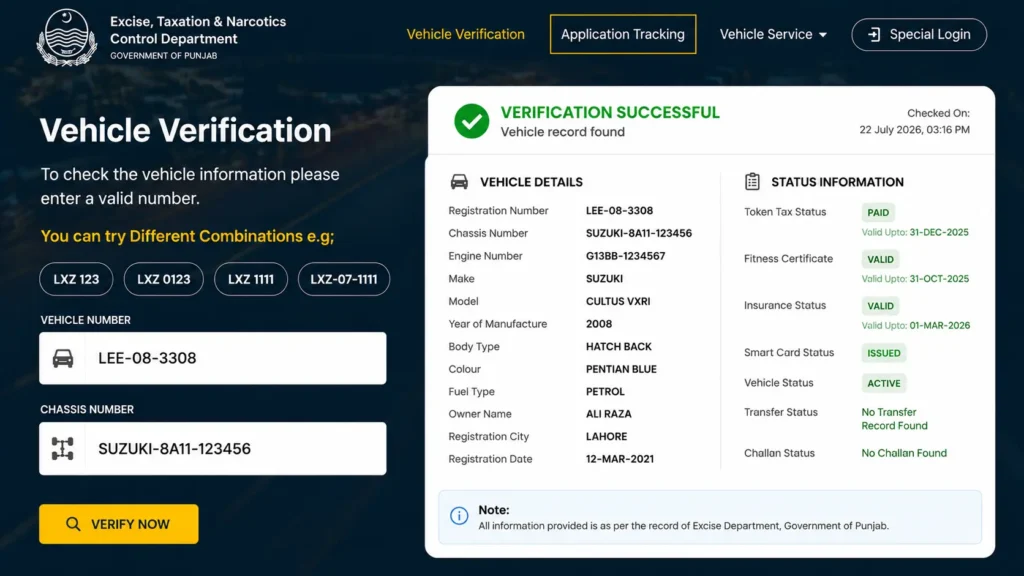This screenshot has height=576, width=1024.
Task: Click fitness validity 31-OCT-2025
Action: 939,278
